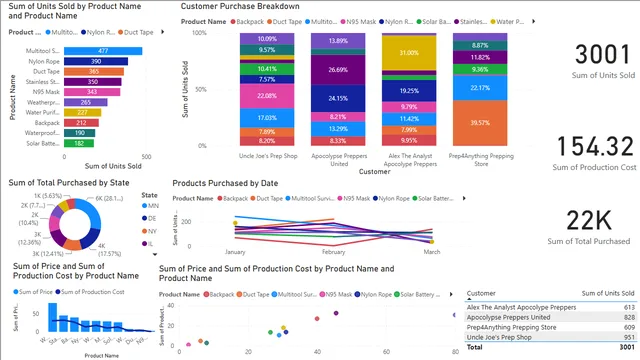Viewport: 640px width, 360px height.
Task: Click Stainles... in the Customer Purchase Breakdown legend
Action: point(470,22)
